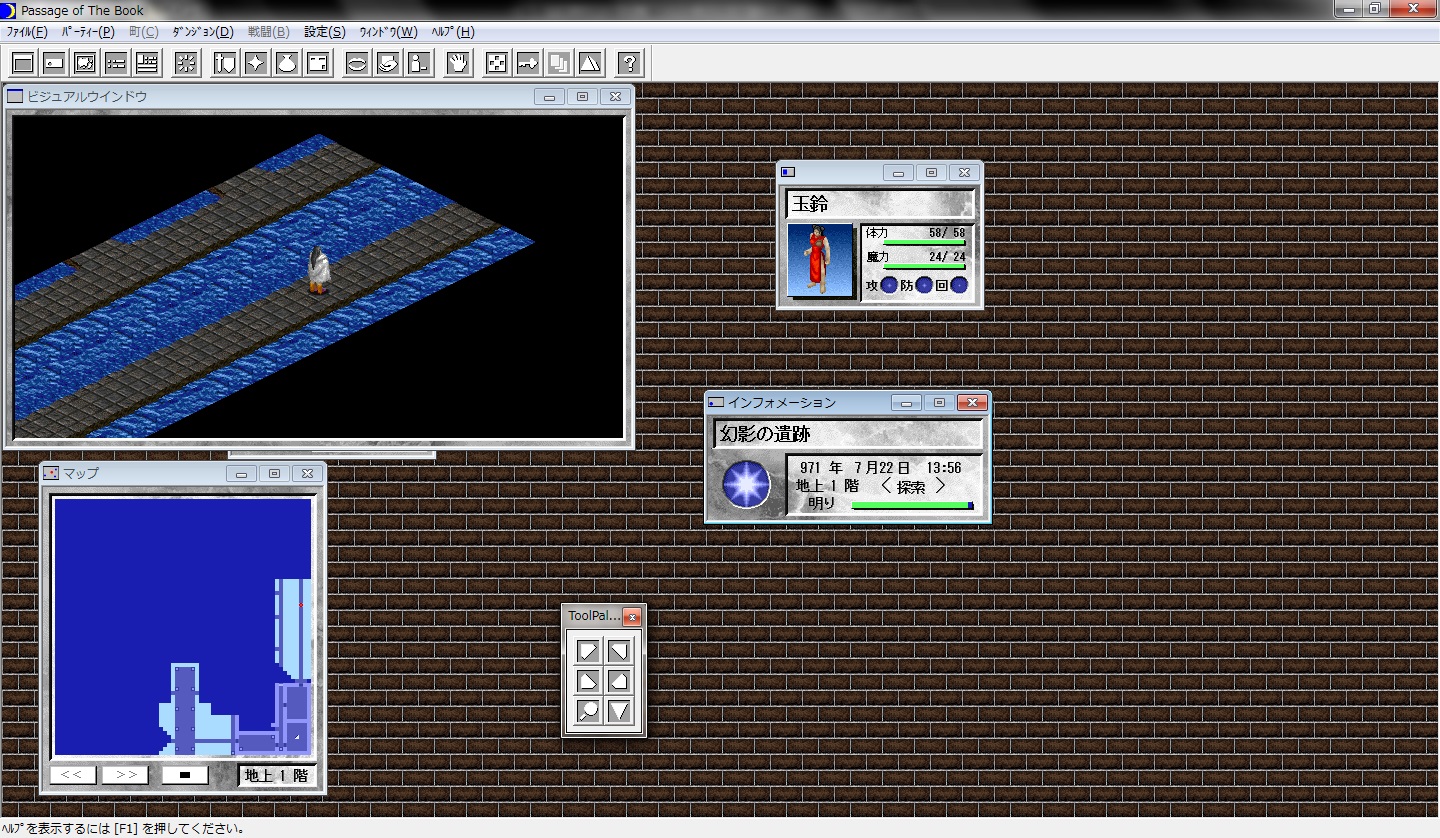Adjust the 明り light level bar
The width and height of the screenshot is (1440, 838).
click(913, 505)
